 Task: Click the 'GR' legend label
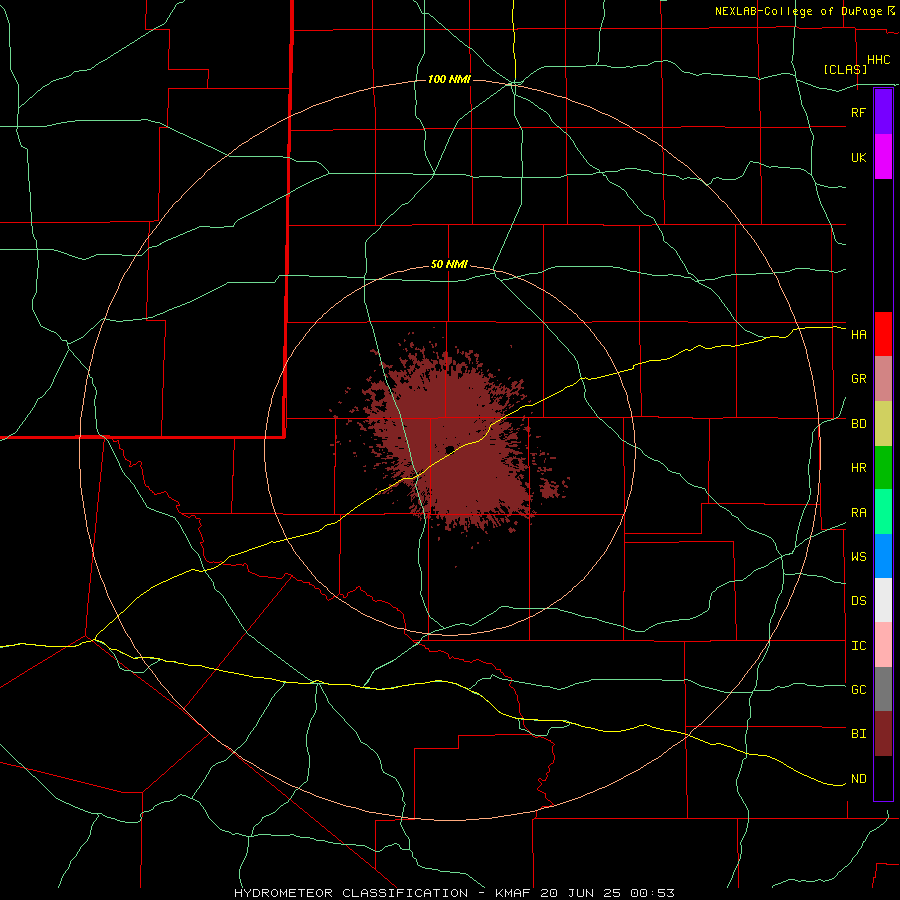[x=859, y=379]
